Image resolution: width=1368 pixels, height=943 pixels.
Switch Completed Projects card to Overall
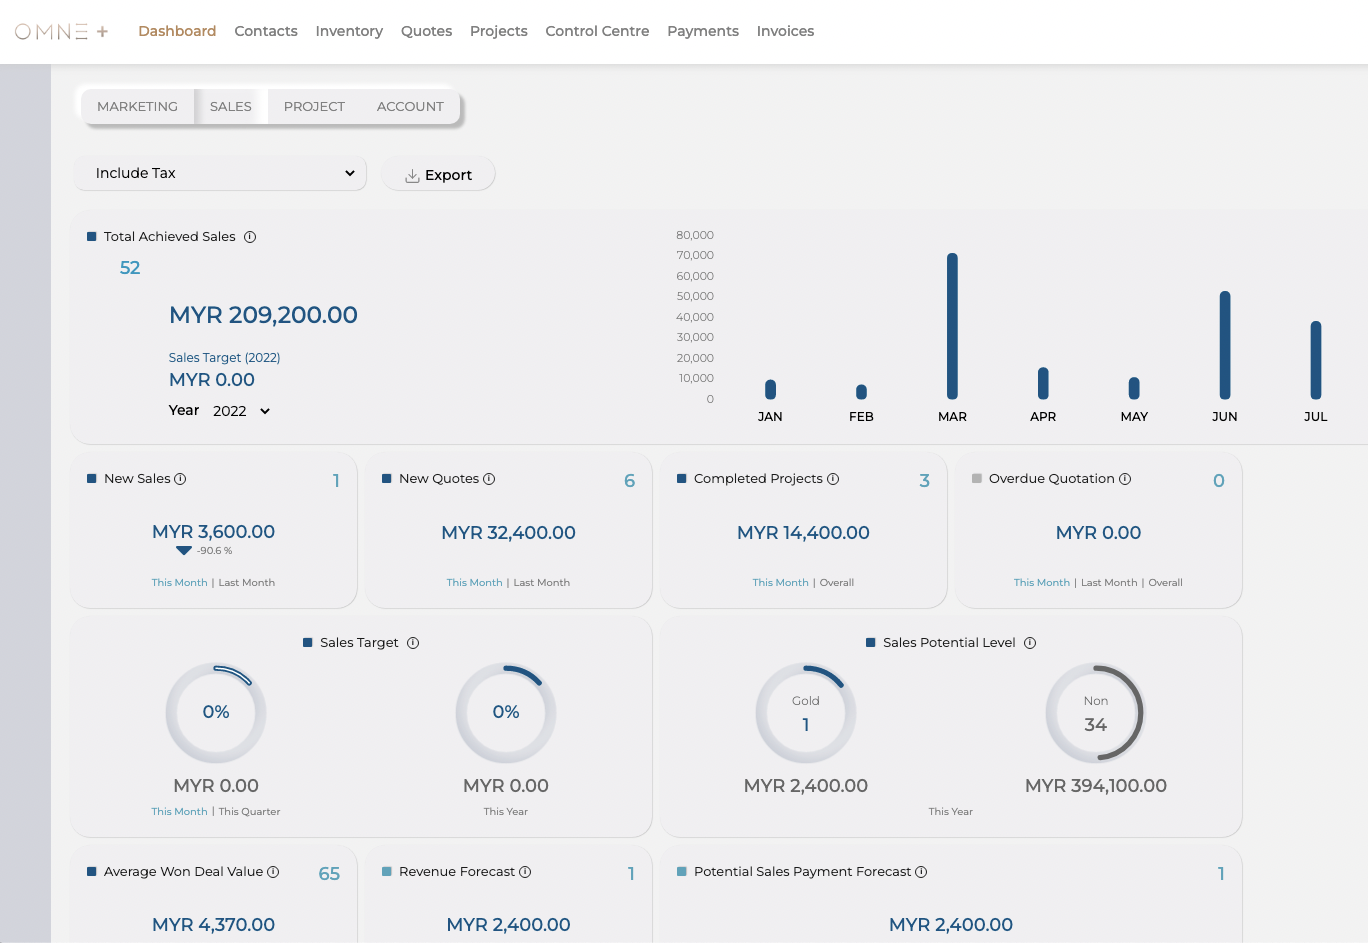[837, 583]
